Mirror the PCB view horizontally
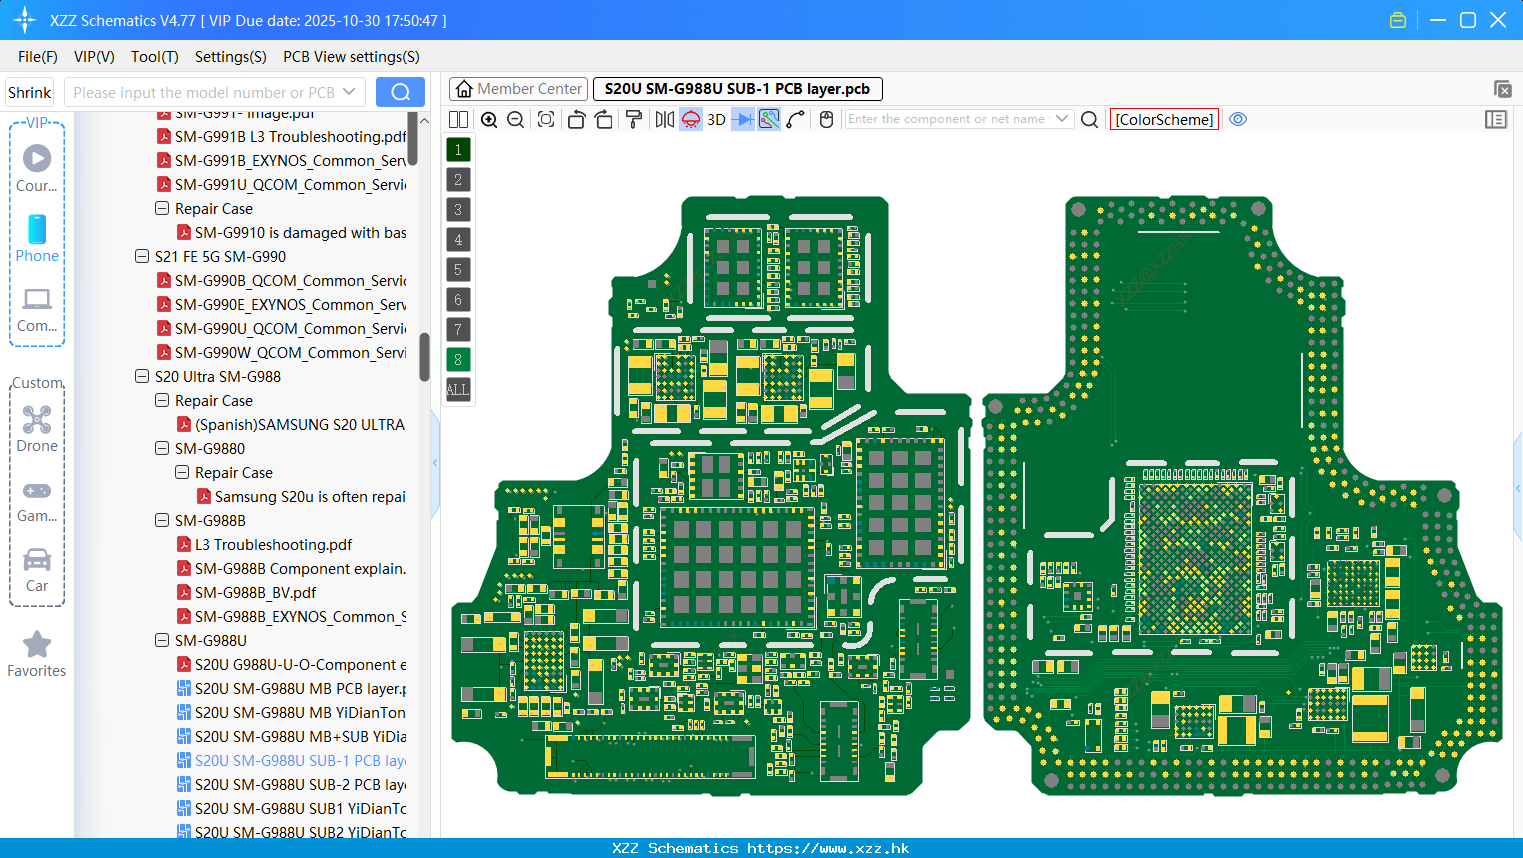1523x858 pixels. tap(665, 119)
